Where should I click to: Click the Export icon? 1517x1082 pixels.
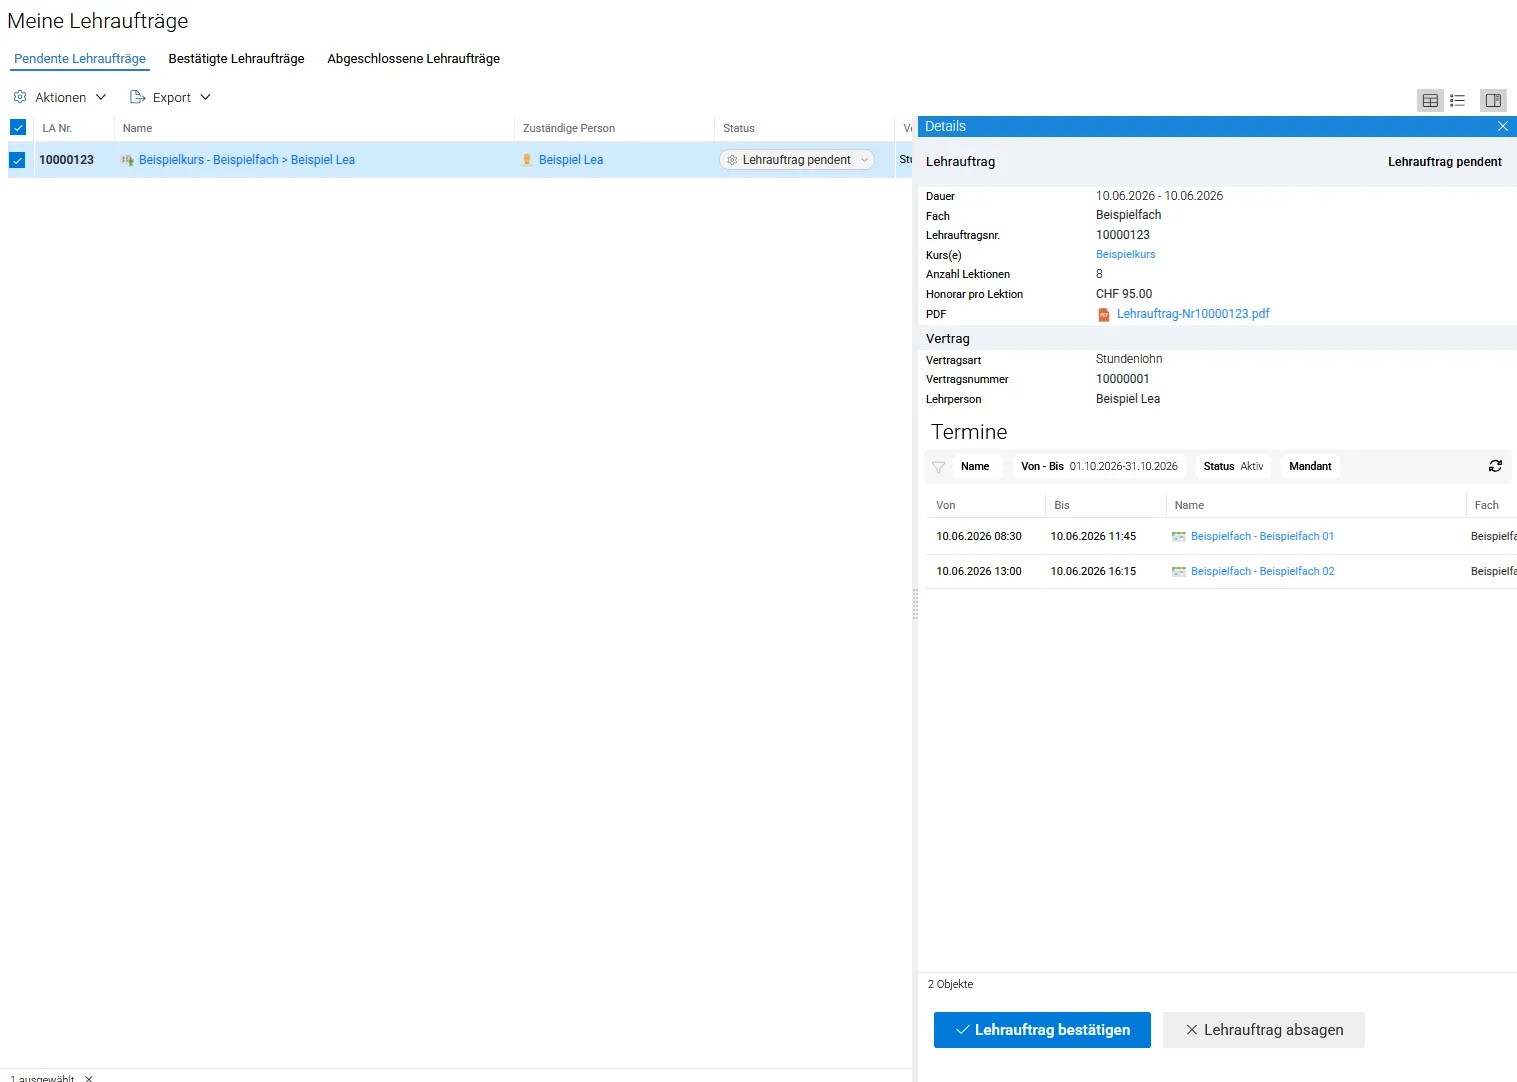(138, 97)
